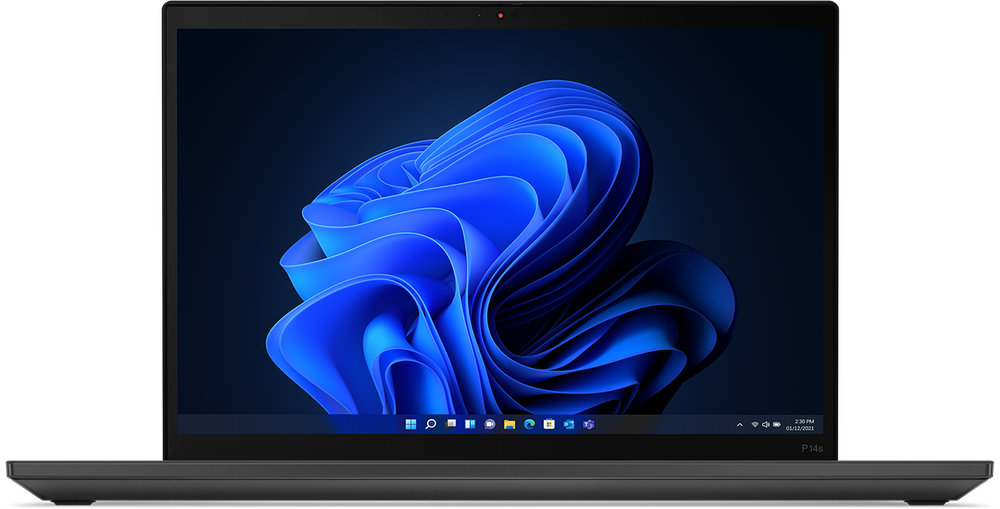Launch File Explorer from taskbar

coord(510,424)
